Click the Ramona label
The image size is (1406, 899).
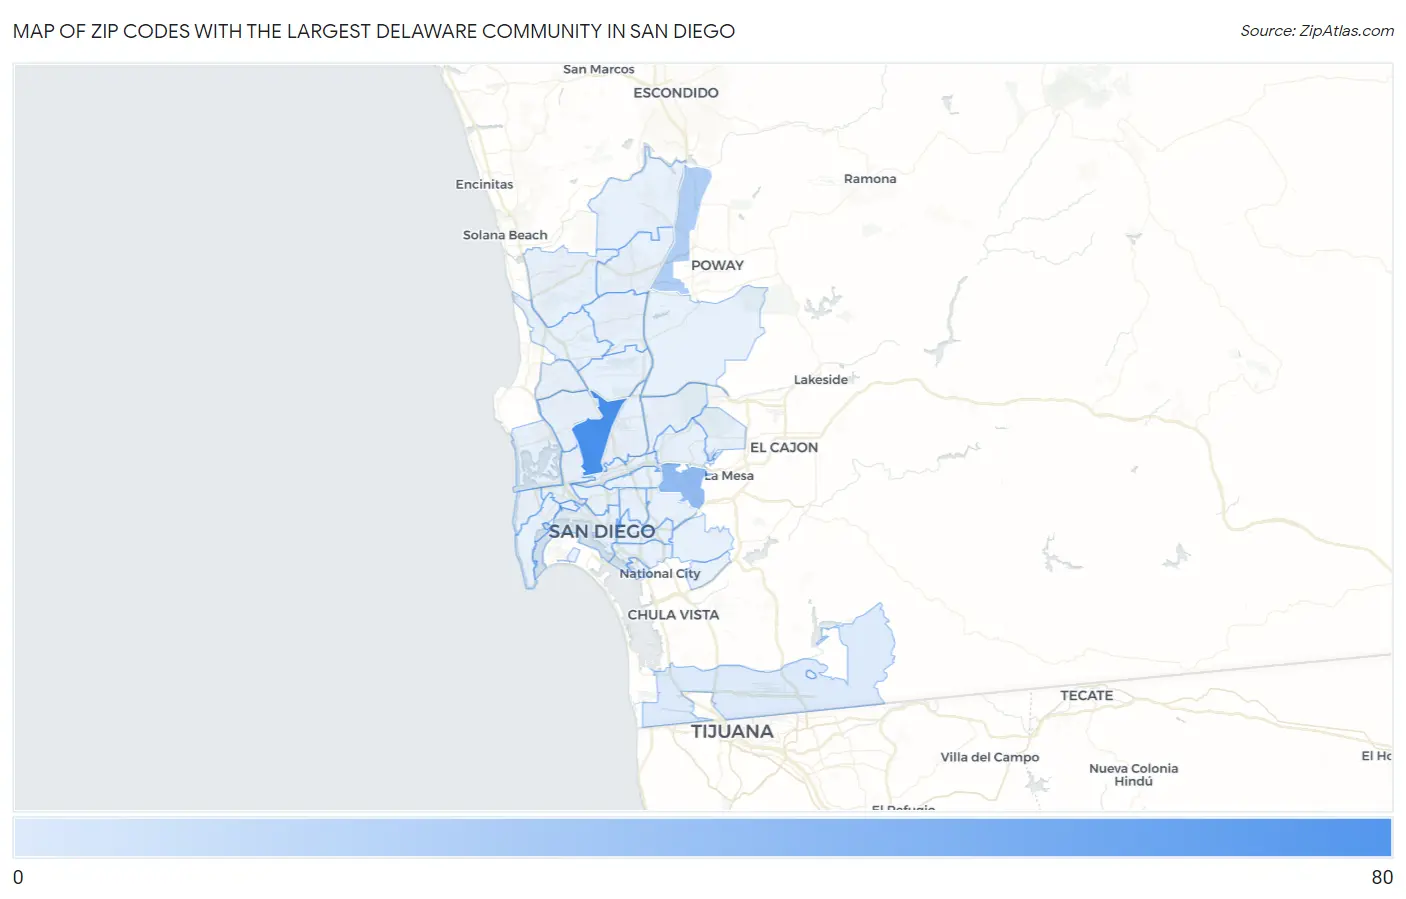870,179
